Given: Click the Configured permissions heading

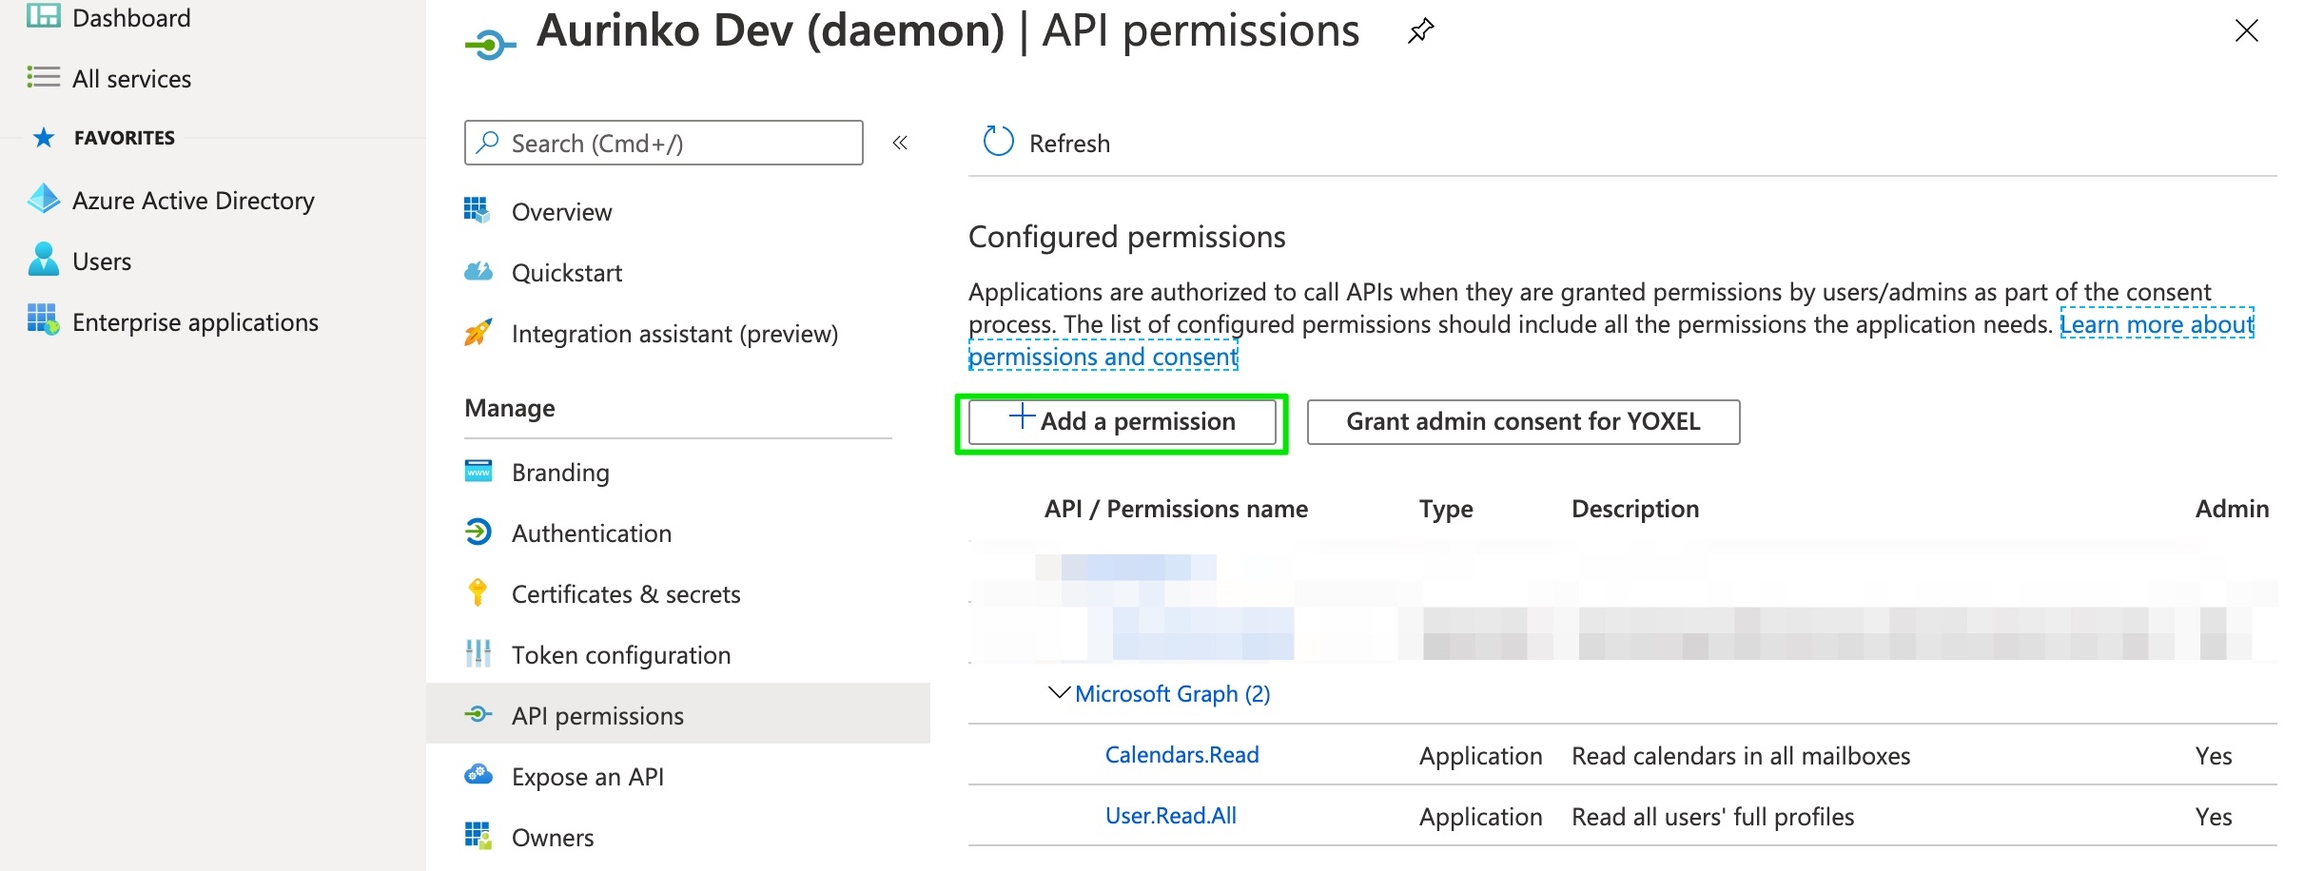Looking at the screenshot, I should tap(1126, 237).
